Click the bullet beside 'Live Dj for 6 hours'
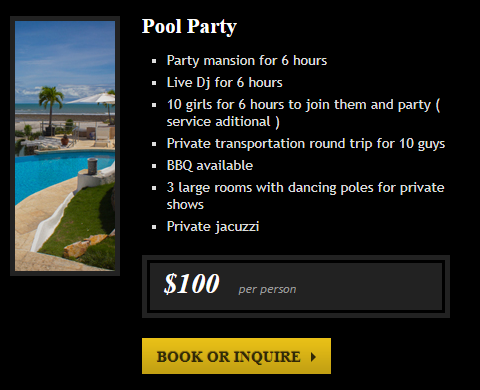Viewport: 480px width, 390px height. (154, 83)
